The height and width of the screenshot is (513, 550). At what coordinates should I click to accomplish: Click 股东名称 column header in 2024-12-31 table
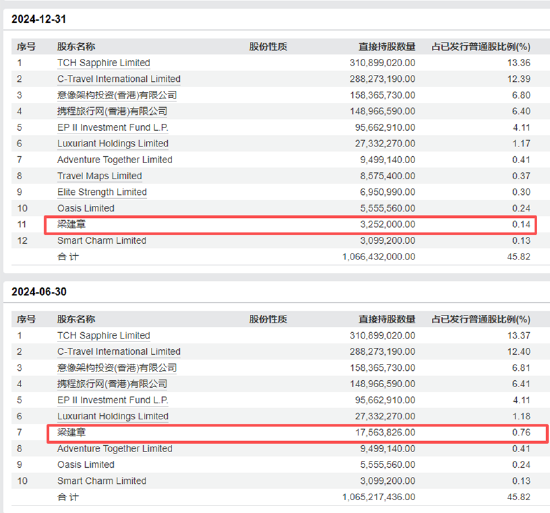click(76, 47)
